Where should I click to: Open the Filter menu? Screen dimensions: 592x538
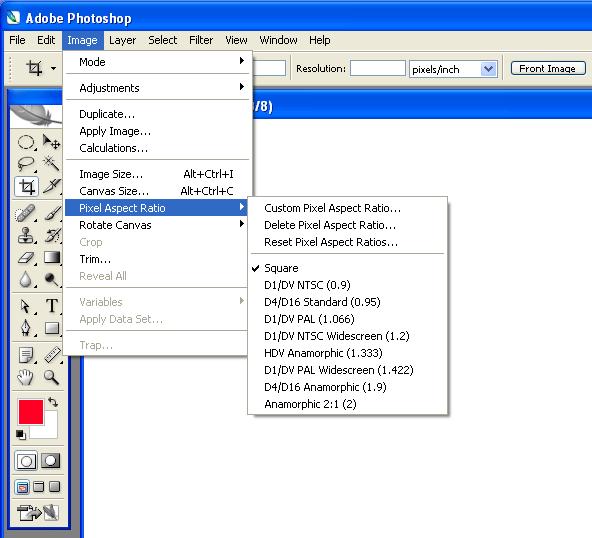click(x=201, y=40)
